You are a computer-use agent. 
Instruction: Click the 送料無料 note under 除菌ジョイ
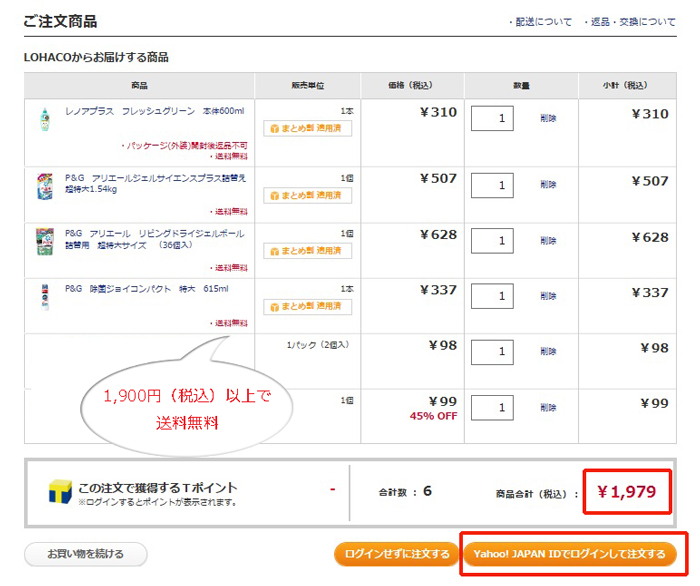point(229,323)
